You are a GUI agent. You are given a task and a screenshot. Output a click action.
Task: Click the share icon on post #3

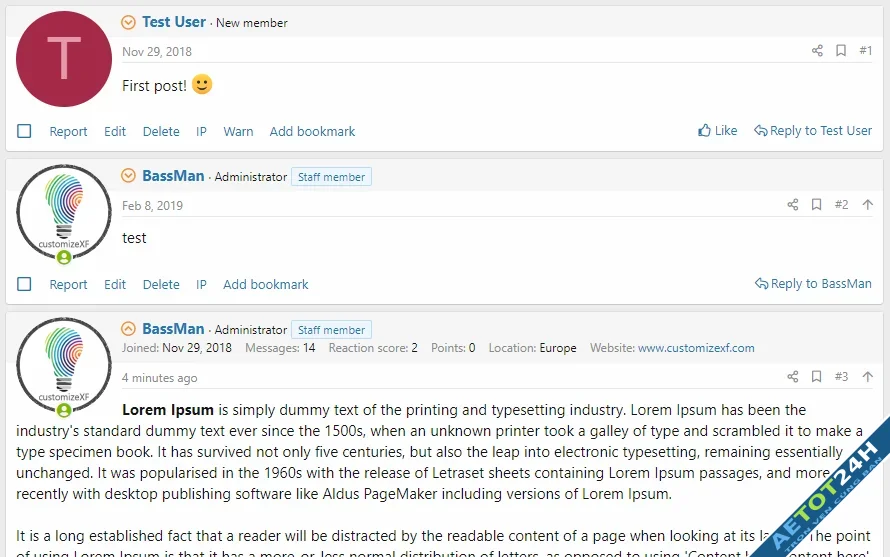pyautogui.click(x=793, y=377)
